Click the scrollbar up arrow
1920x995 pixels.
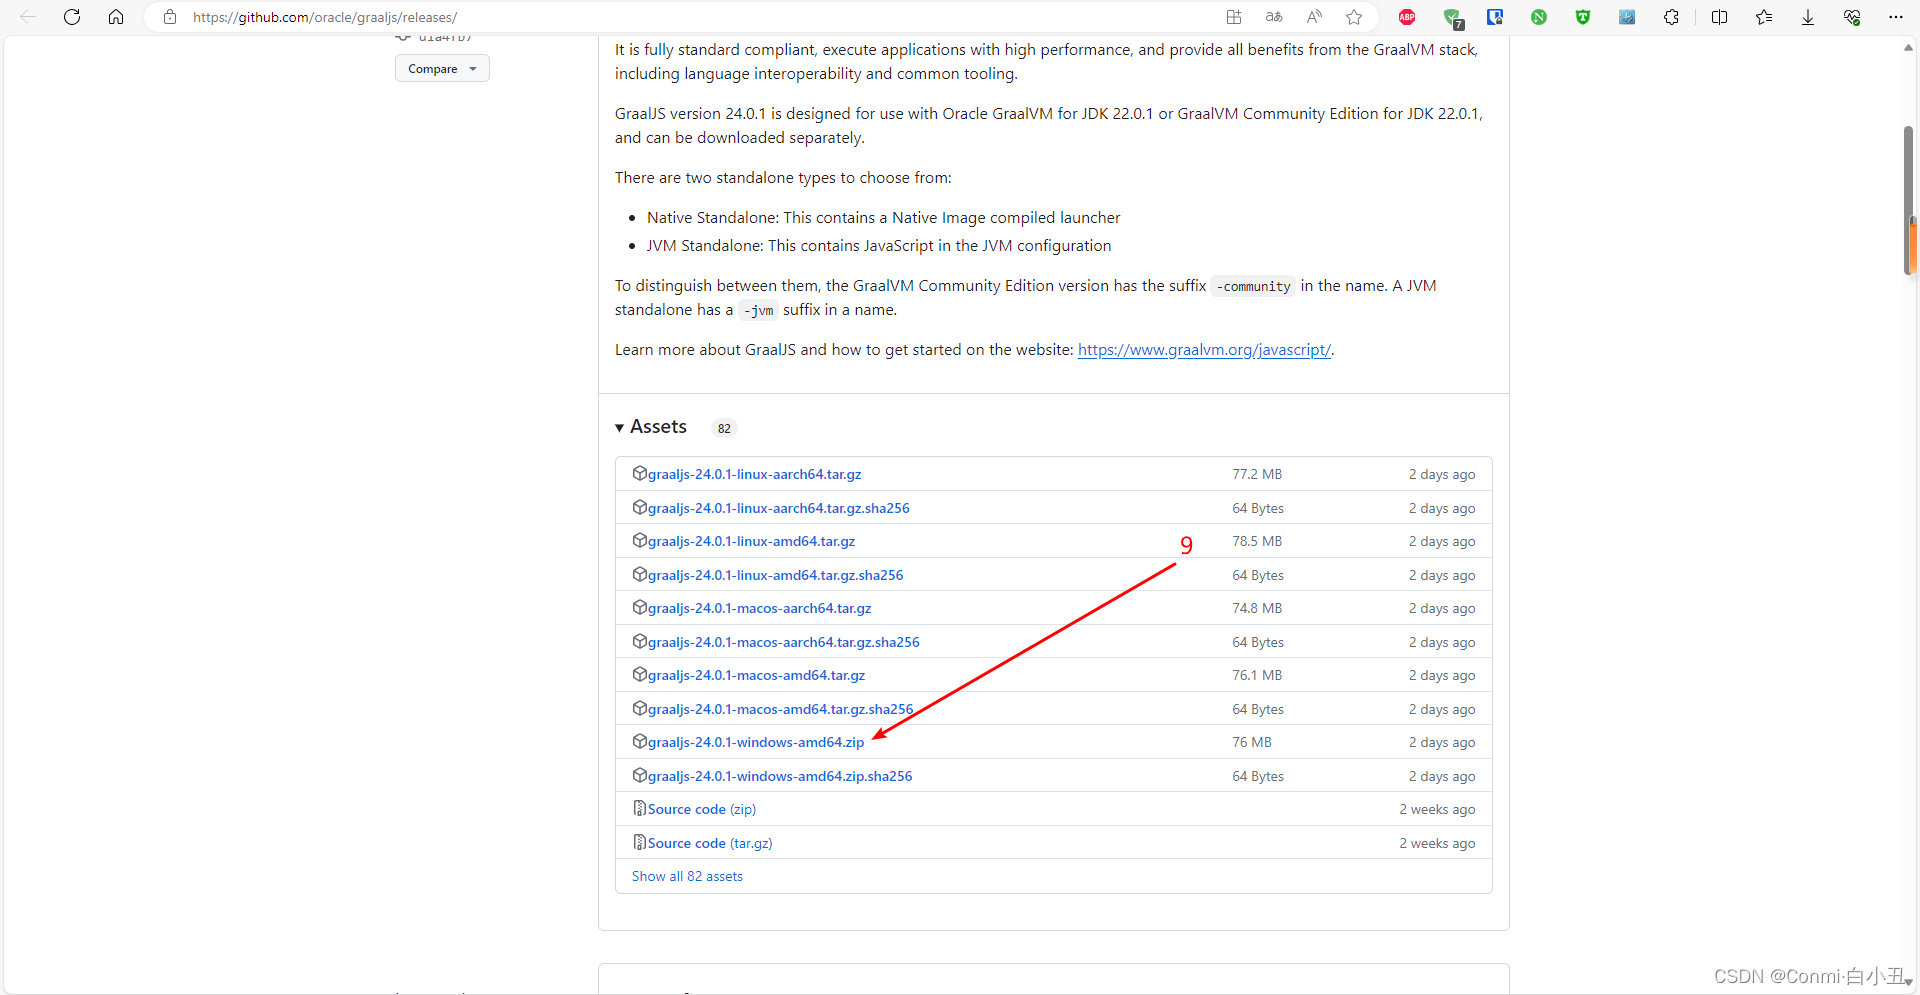click(x=1909, y=47)
